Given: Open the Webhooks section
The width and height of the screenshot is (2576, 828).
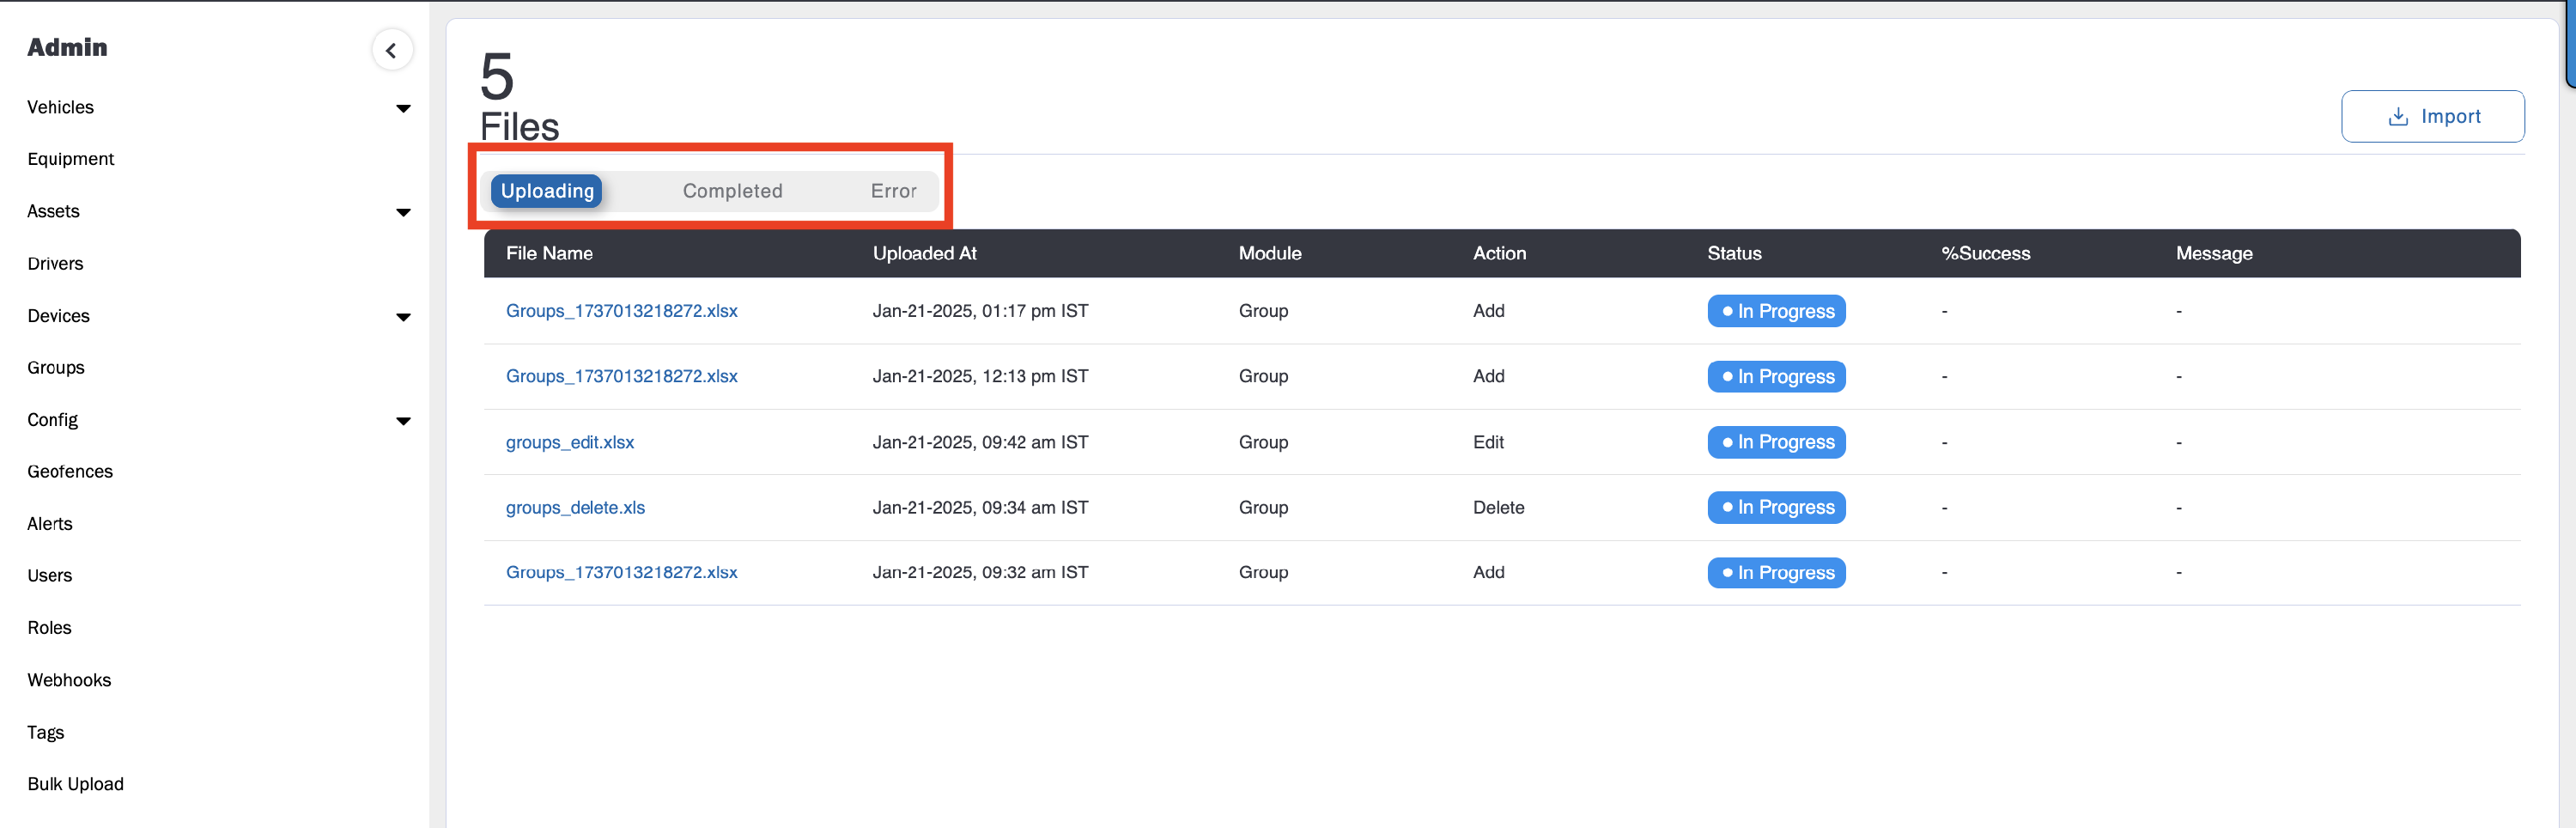Looking at the screenshot, I should [x=69, y=680].
